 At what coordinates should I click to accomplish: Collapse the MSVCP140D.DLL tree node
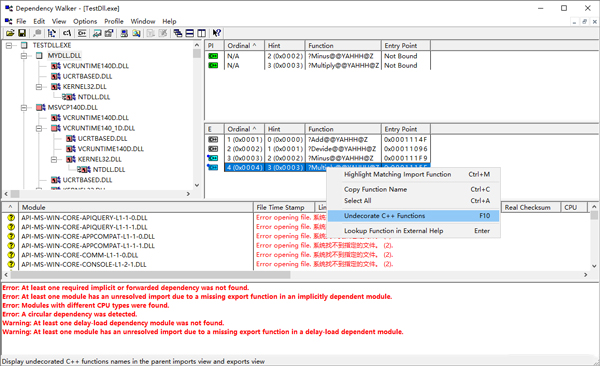pyautogui.click(x=24, y=108)
